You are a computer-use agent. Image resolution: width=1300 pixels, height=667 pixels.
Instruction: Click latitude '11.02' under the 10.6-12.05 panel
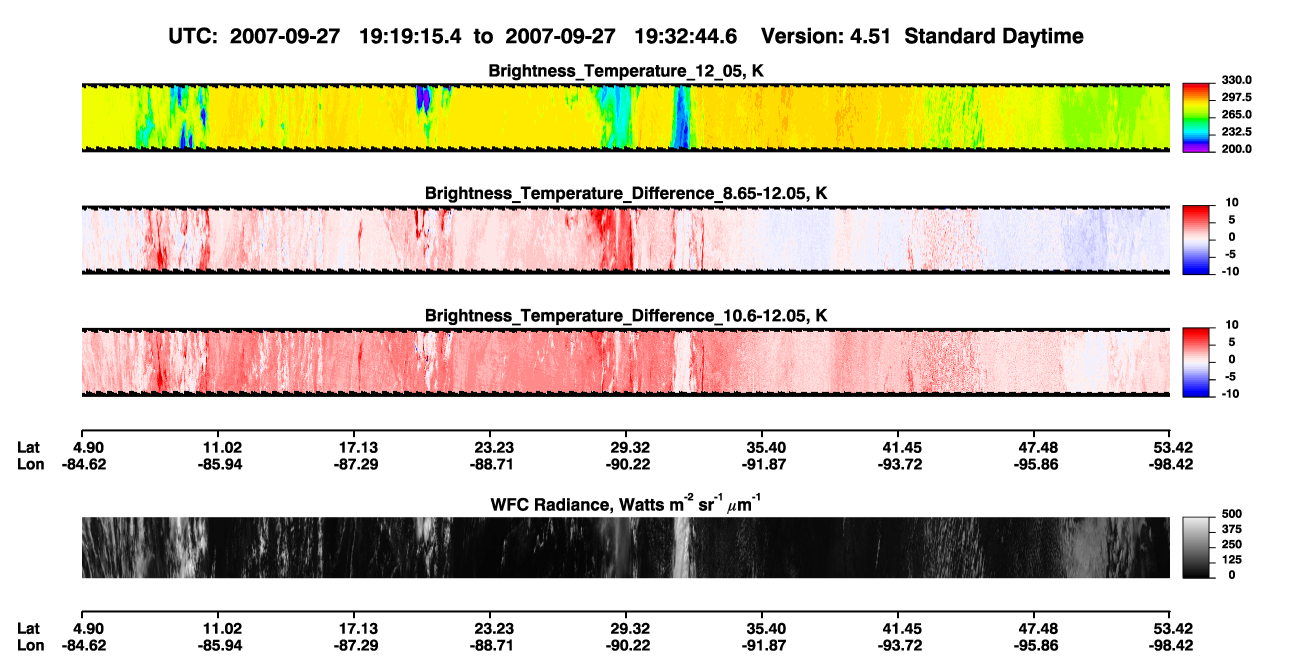221,447
